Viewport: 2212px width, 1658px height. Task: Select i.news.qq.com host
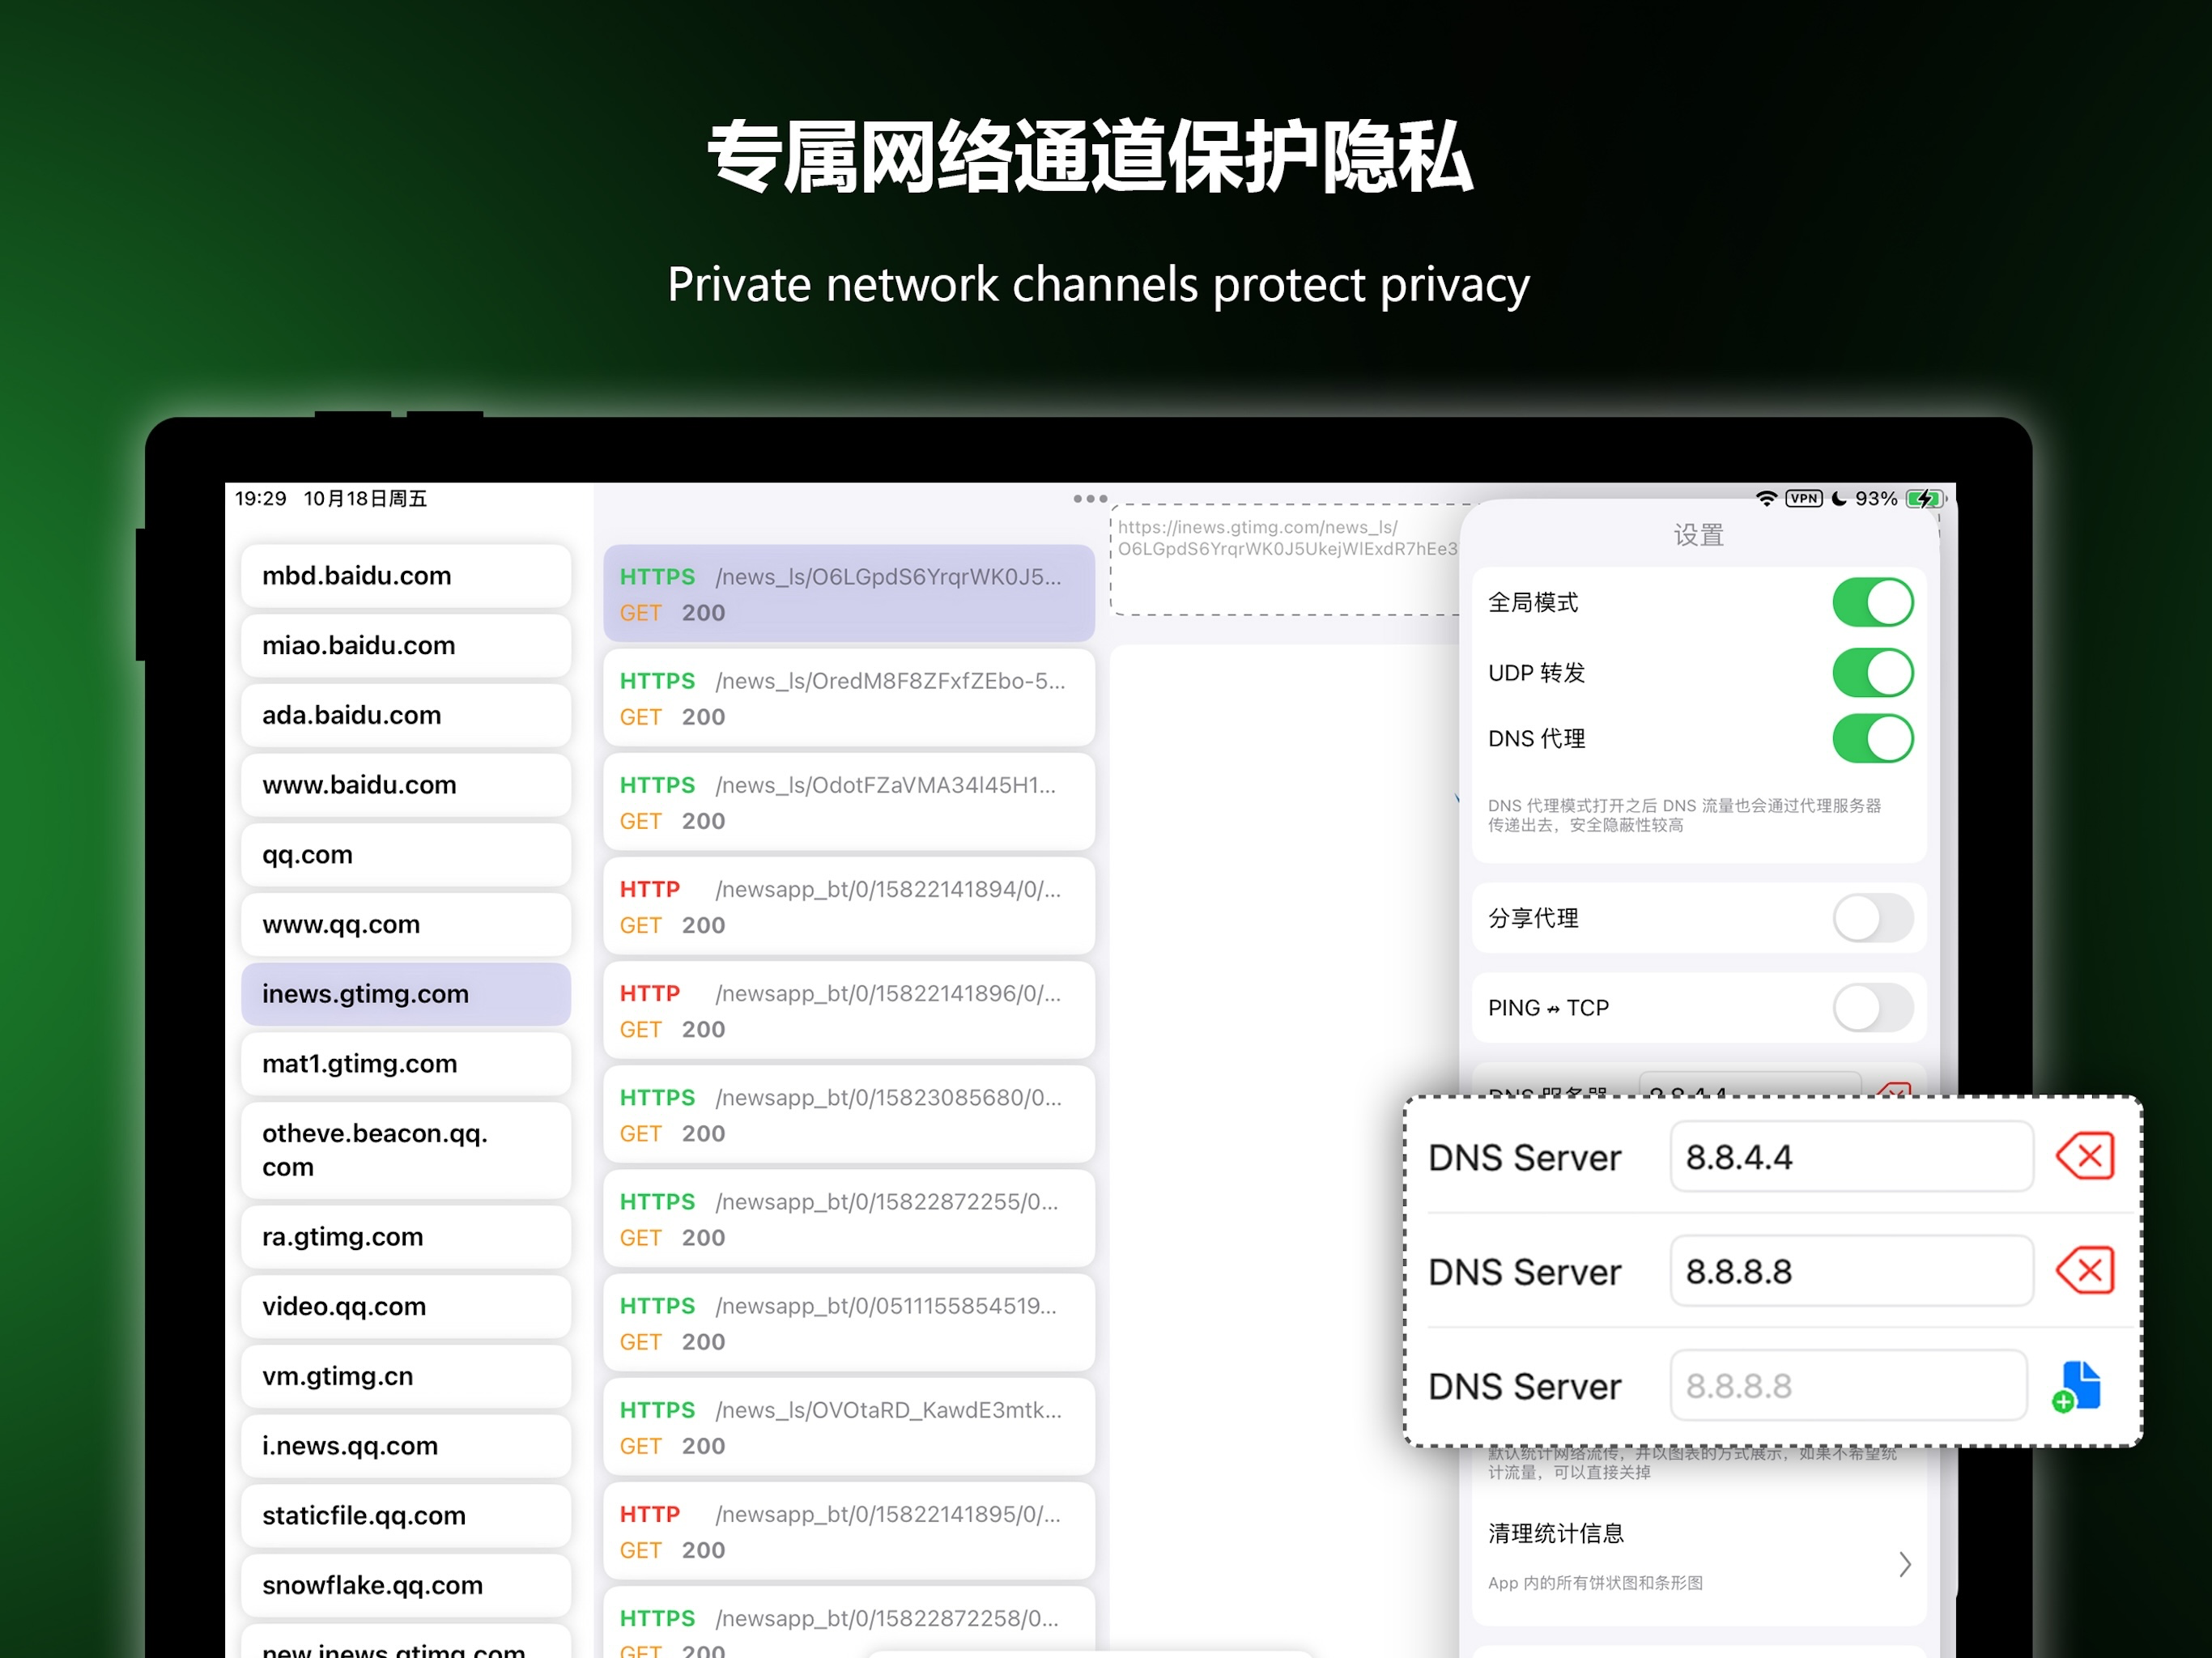(x=406, y=1446)
